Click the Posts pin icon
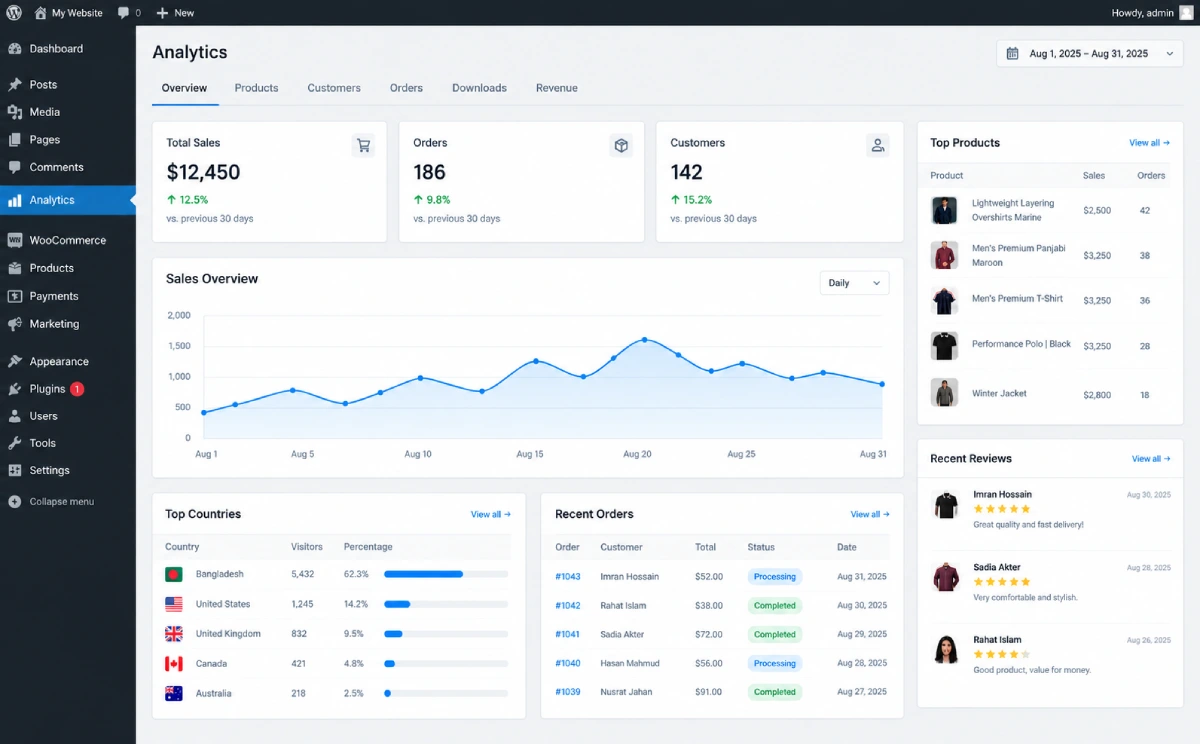Screen dimensions: 1200x744 tap(14, 84)
